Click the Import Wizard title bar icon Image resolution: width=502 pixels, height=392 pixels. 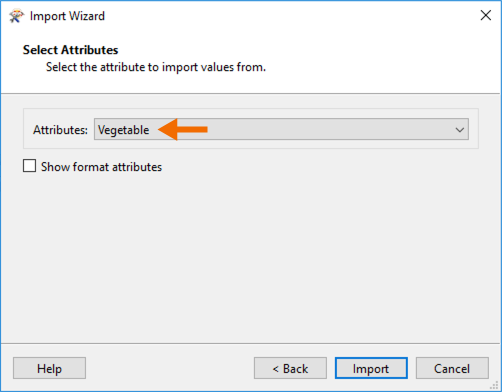tap(16, 16)
